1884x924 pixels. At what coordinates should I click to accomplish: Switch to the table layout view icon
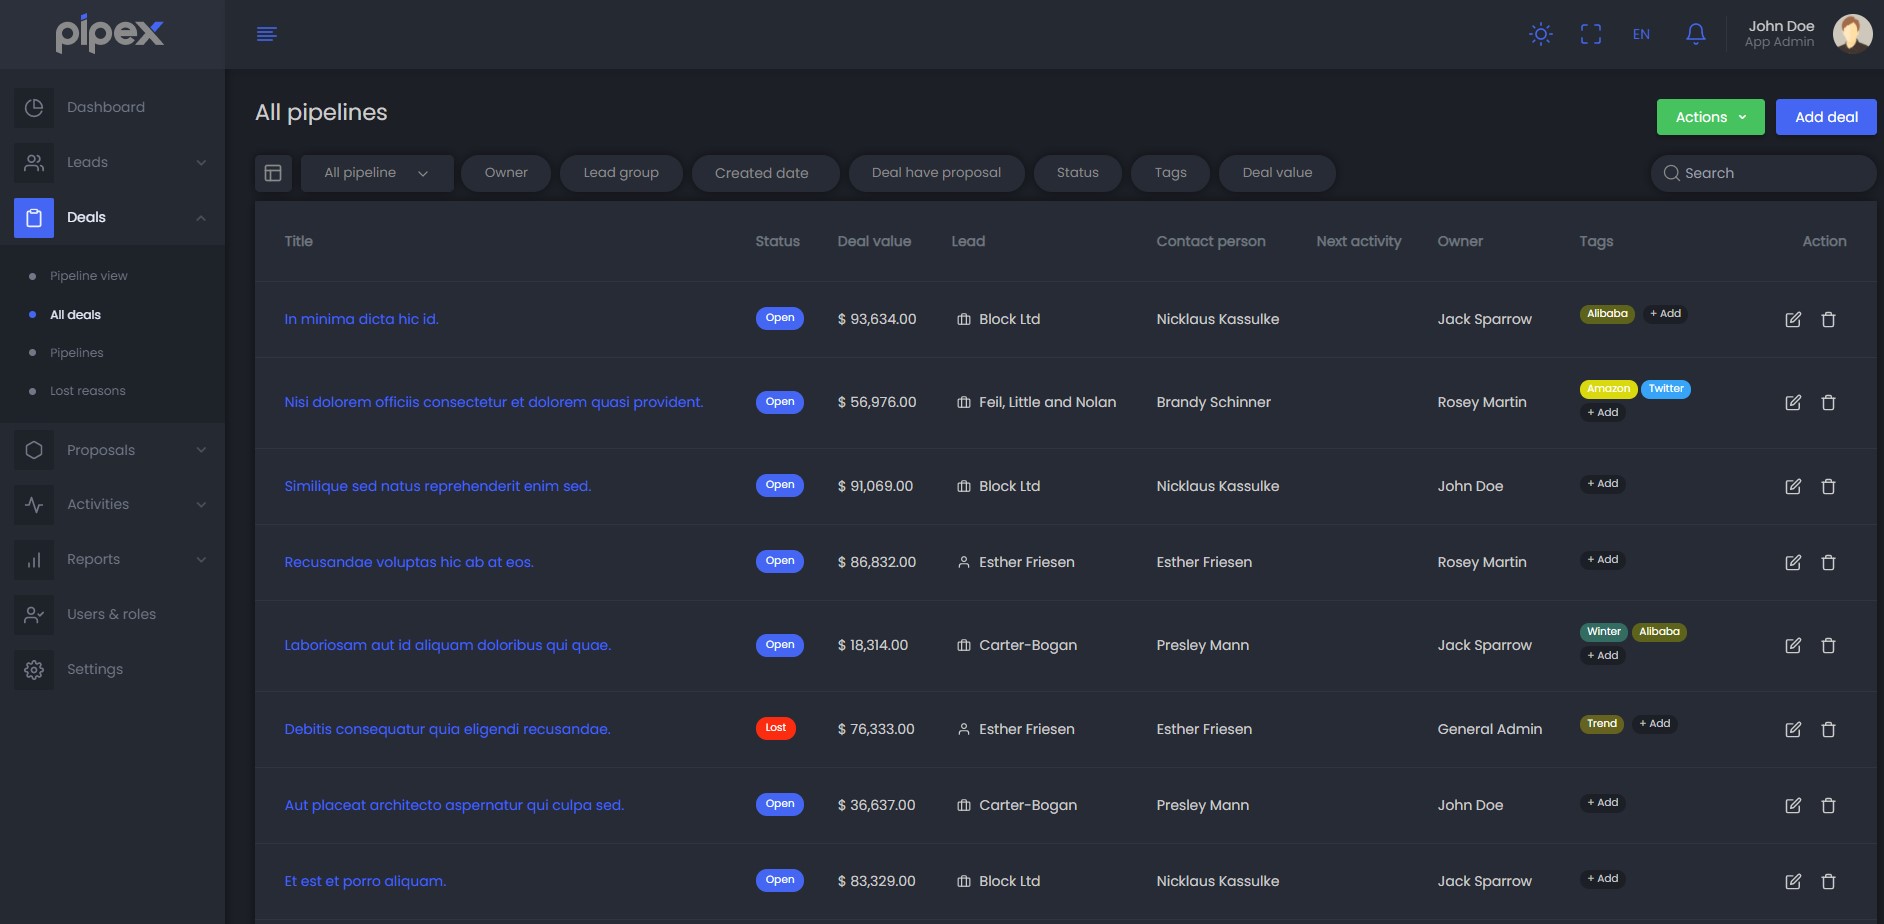[x=273, y=173]
